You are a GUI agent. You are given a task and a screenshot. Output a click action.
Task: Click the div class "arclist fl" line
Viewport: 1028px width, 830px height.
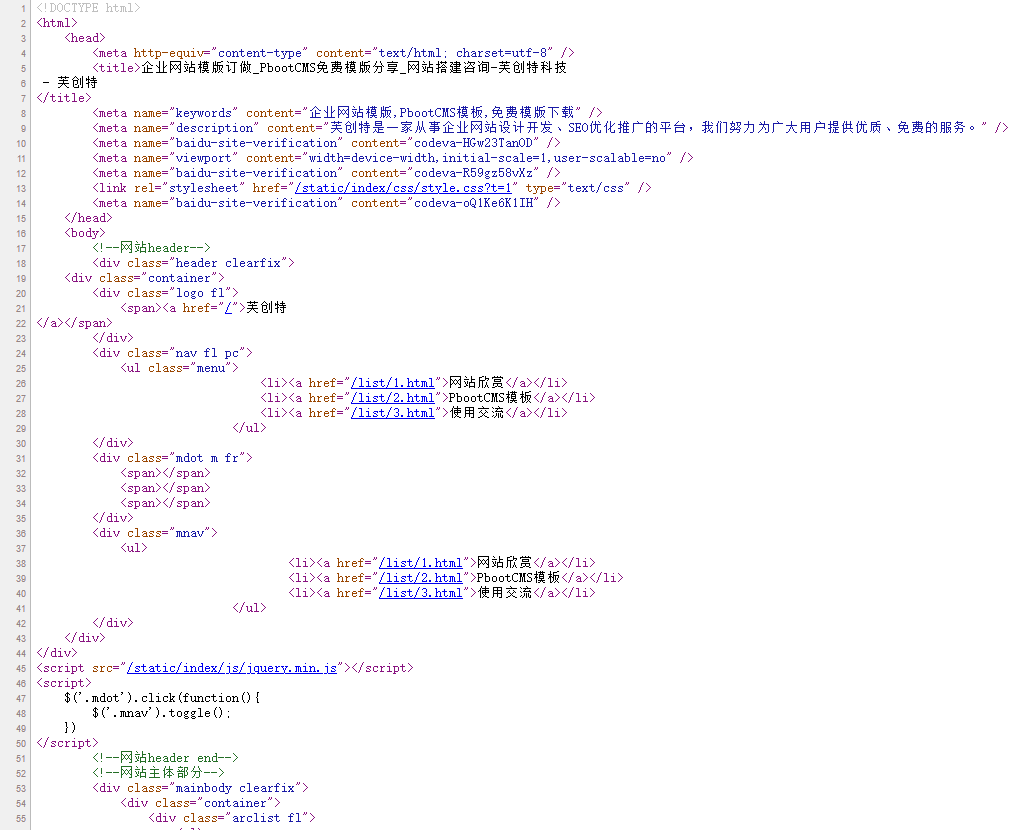point(231,818)
